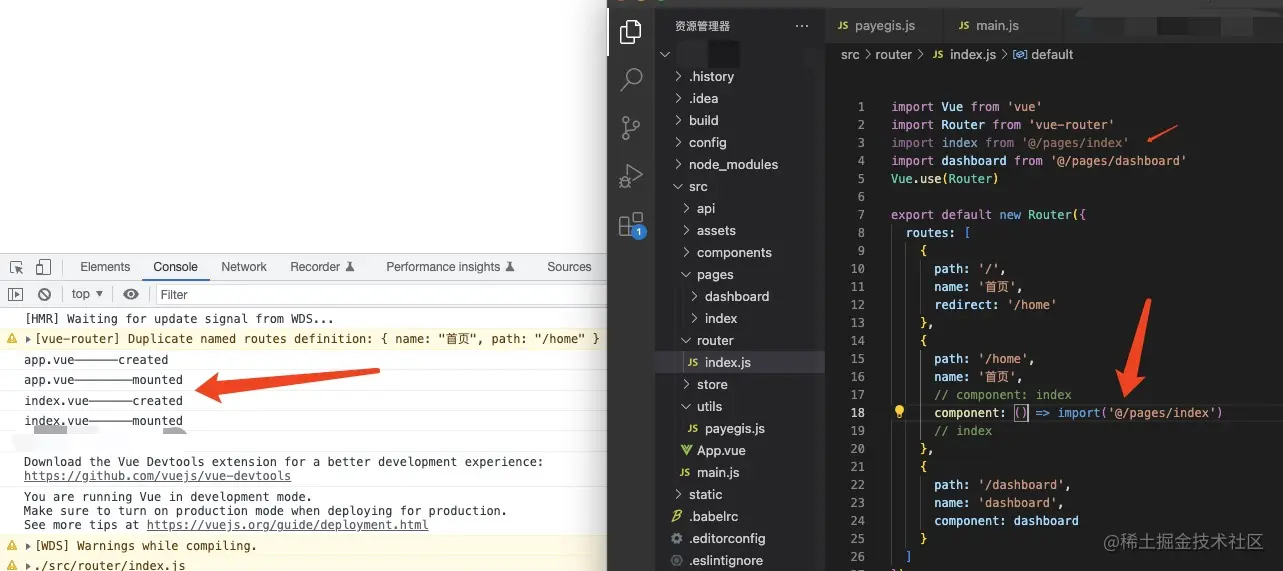This screenshot has width=1283, height=571.
Task: Open the .eslintignore file
Action: (740, 560)
